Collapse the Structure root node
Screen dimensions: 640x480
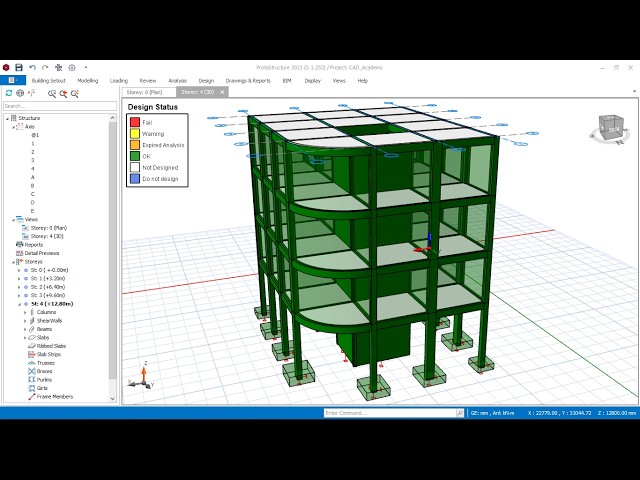tap(7, 118)
